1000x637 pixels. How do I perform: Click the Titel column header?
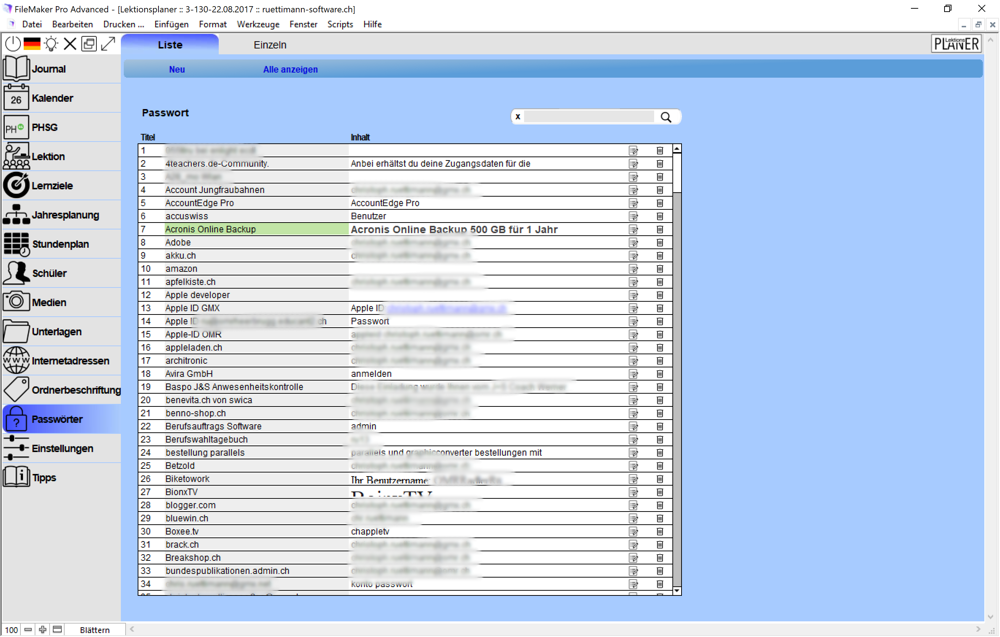[148, 137]
